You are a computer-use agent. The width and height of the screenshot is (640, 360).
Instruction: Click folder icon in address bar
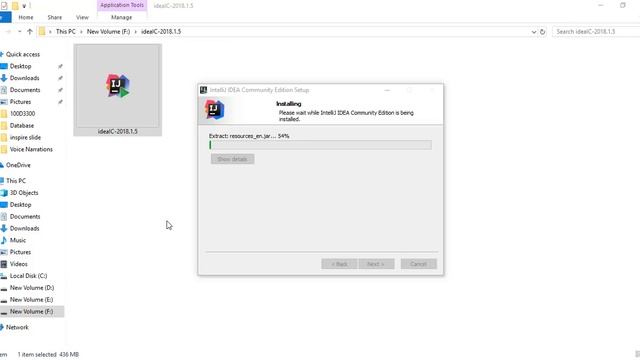coord(42,31)
